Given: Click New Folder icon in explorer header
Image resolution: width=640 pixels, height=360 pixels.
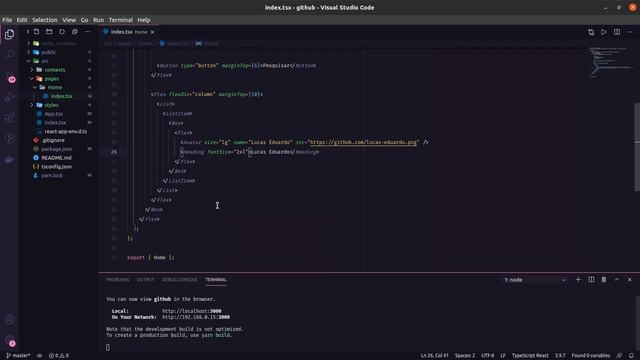Looking at the screenshot, I should click(x=49, y=32).
